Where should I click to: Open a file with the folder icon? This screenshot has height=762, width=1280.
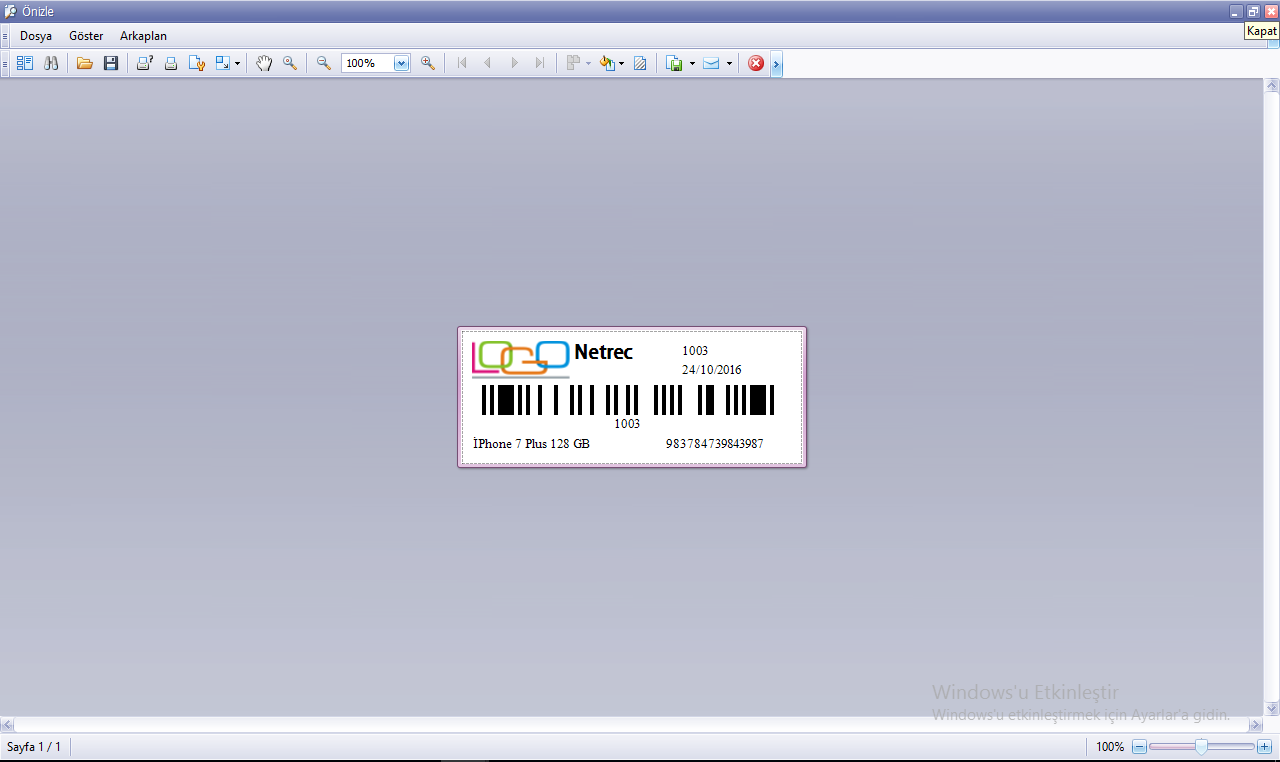click(85, 63)
